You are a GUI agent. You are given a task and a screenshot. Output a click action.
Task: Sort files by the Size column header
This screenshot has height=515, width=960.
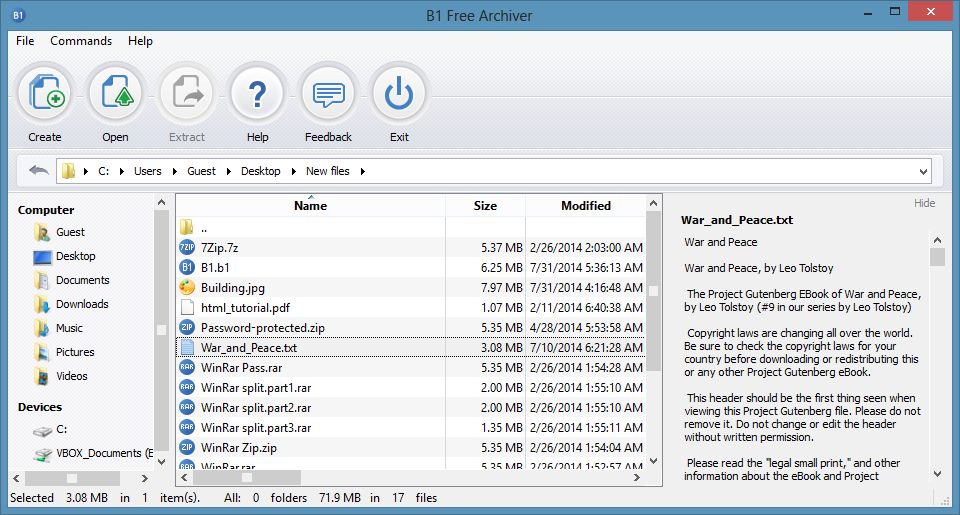485,206
